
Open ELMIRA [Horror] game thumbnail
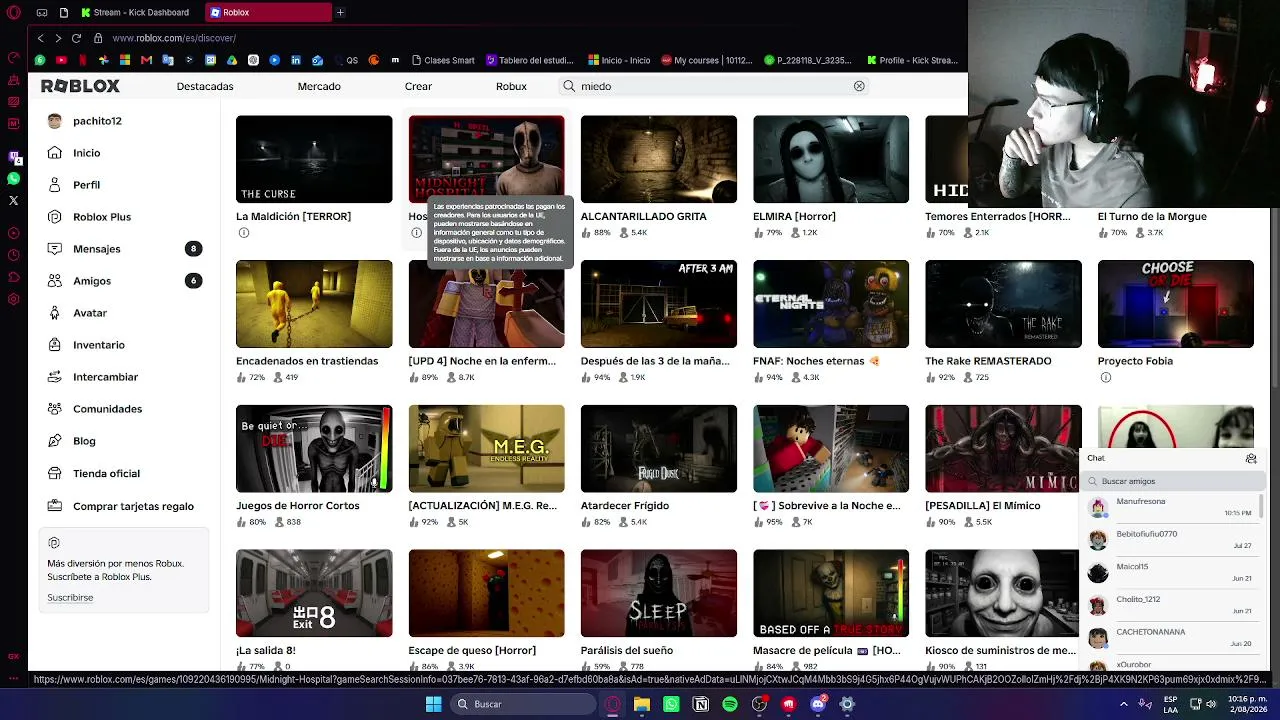tap(831, 159)
